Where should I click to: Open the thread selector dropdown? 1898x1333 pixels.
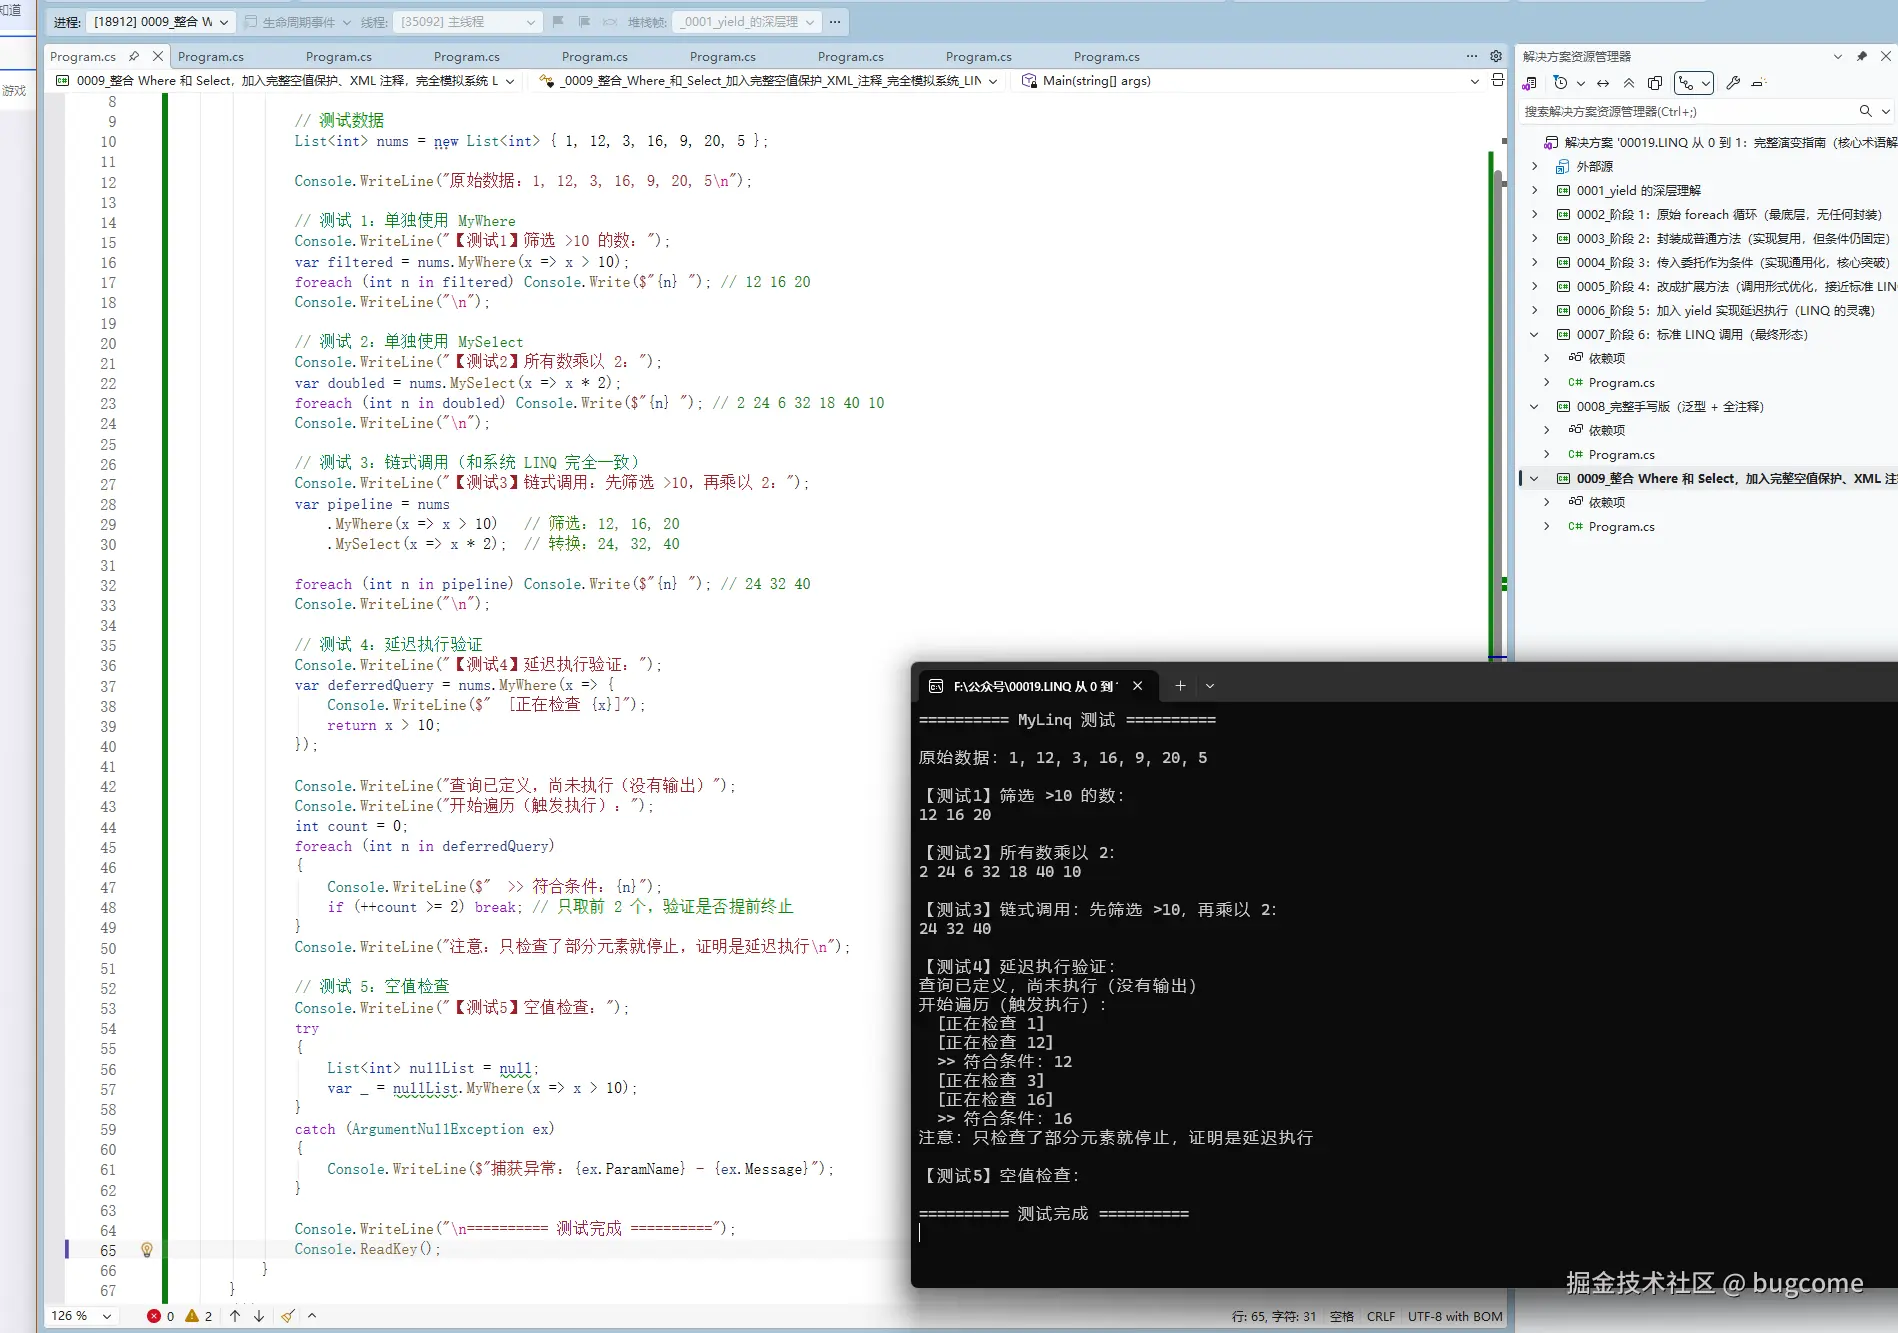(468, 21)
